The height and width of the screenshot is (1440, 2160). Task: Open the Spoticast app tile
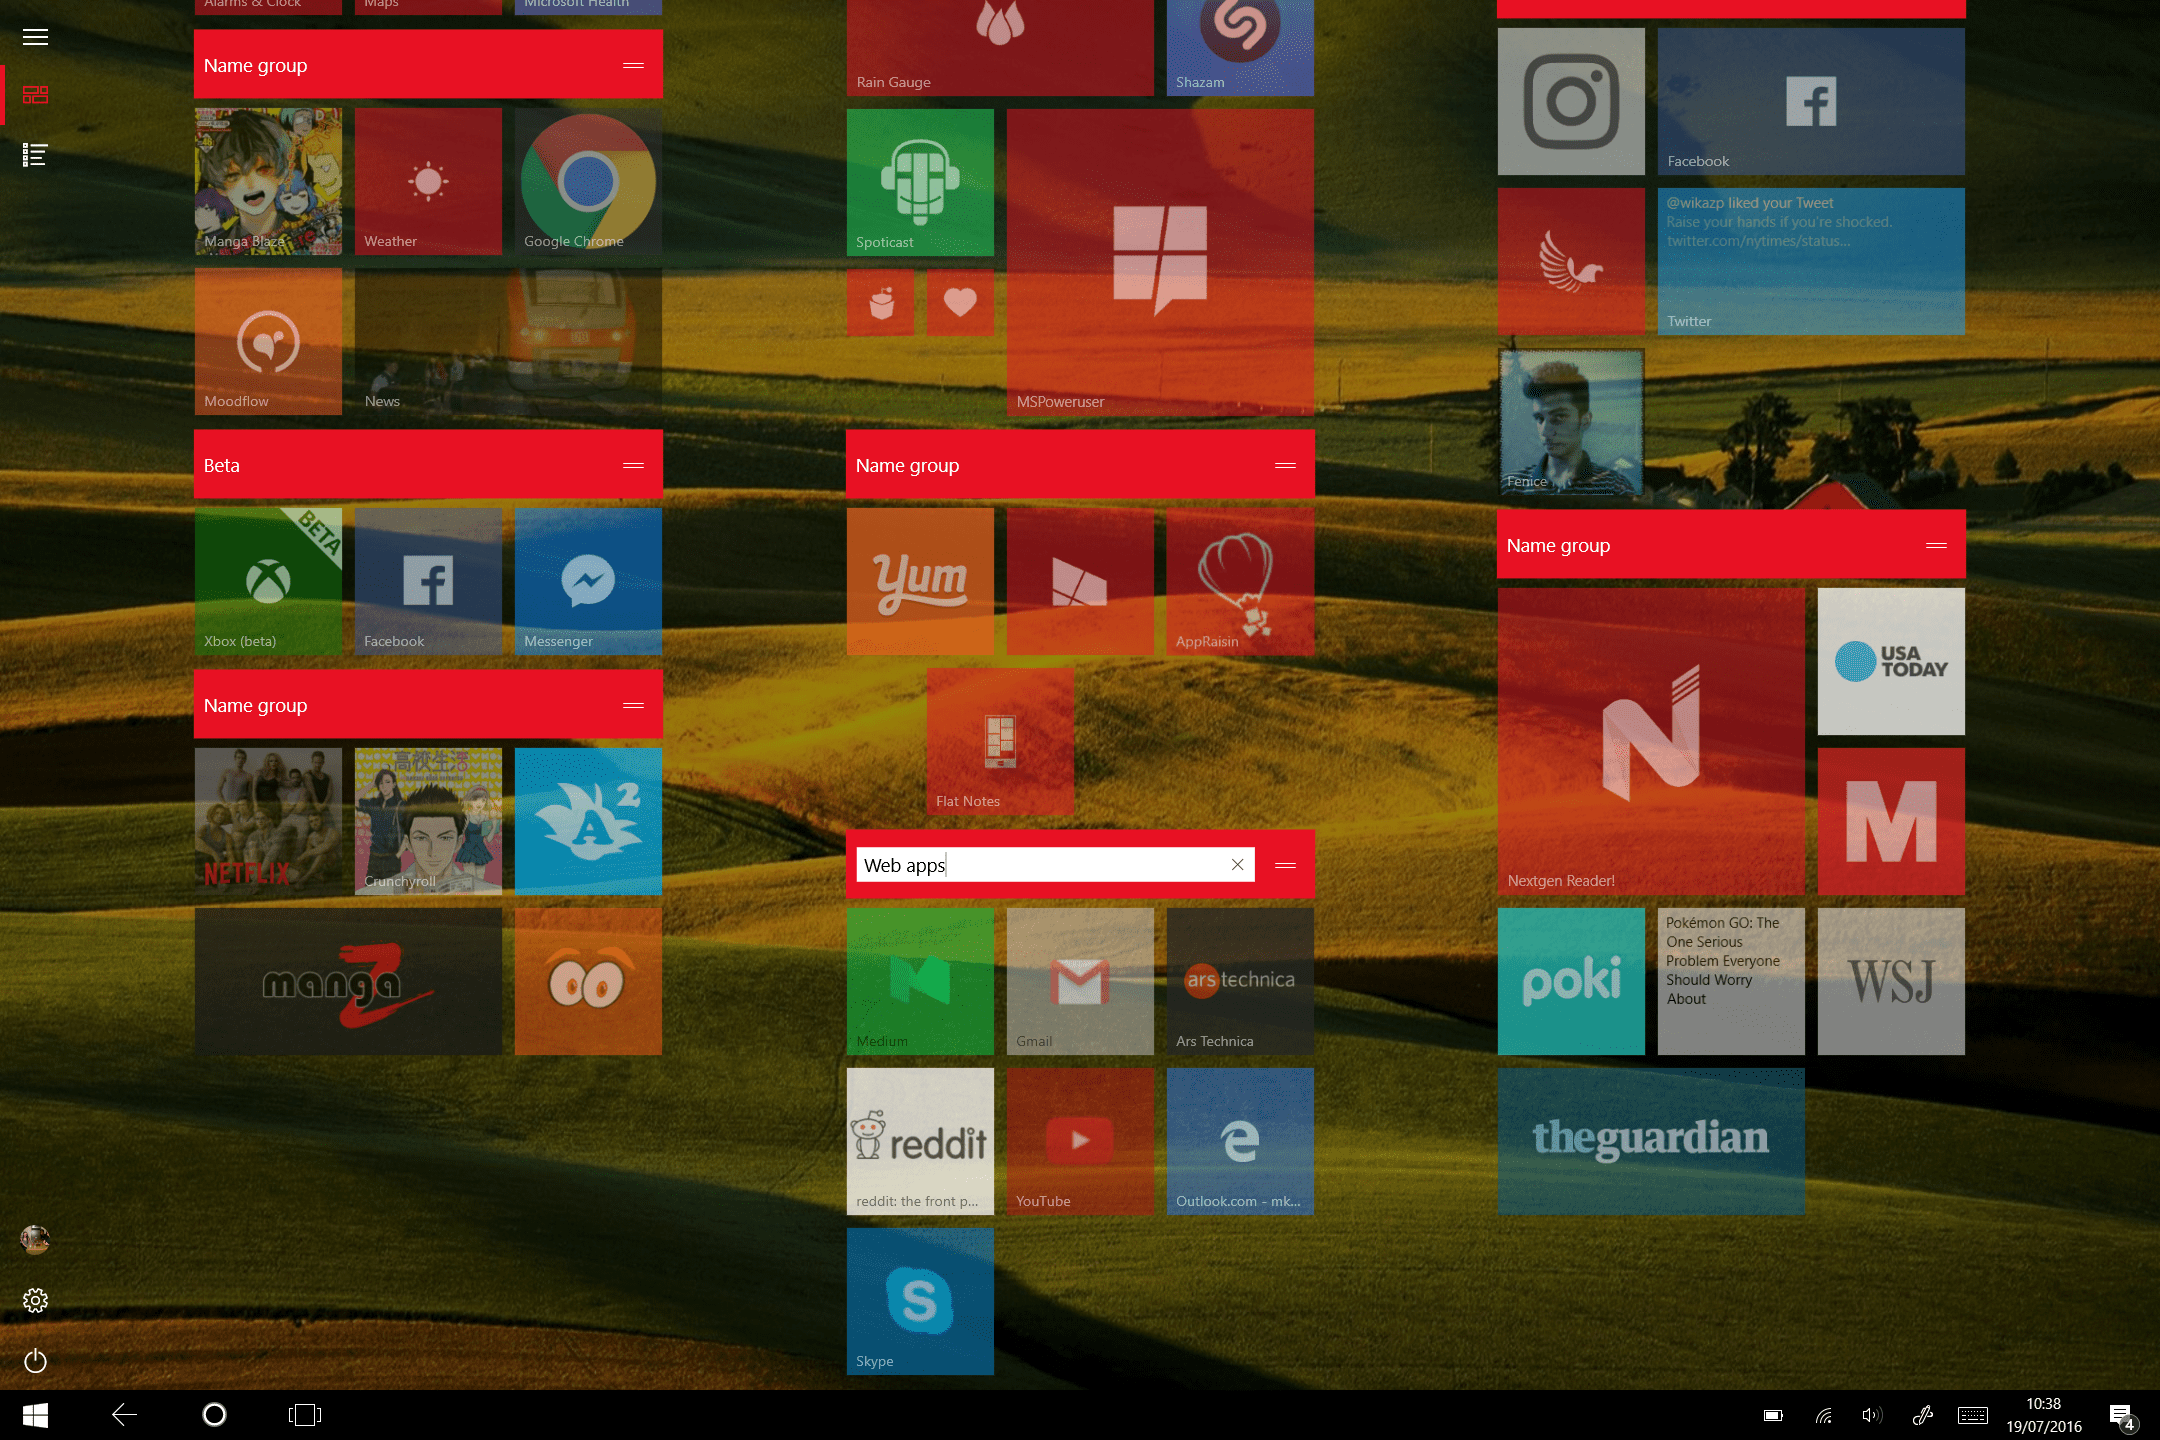point(920,182)
